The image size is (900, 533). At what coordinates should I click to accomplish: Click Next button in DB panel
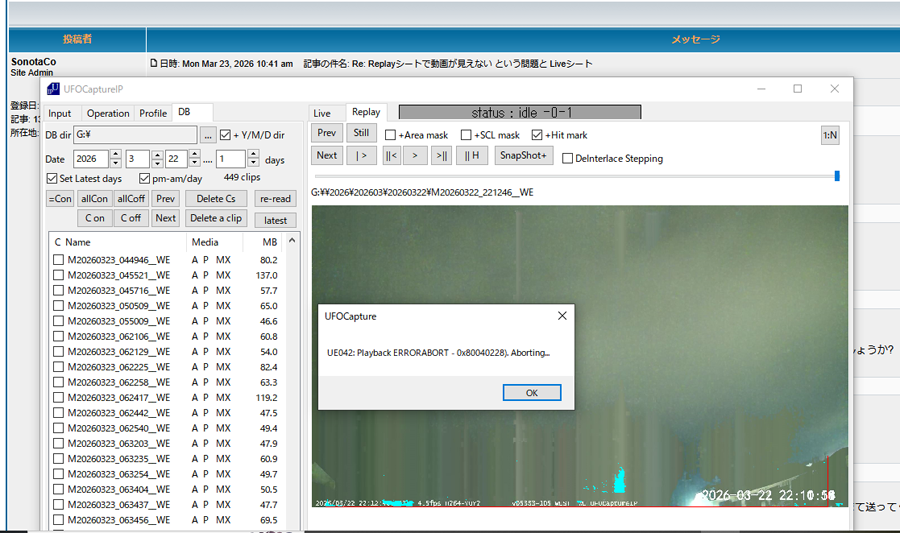click(165, 218)
